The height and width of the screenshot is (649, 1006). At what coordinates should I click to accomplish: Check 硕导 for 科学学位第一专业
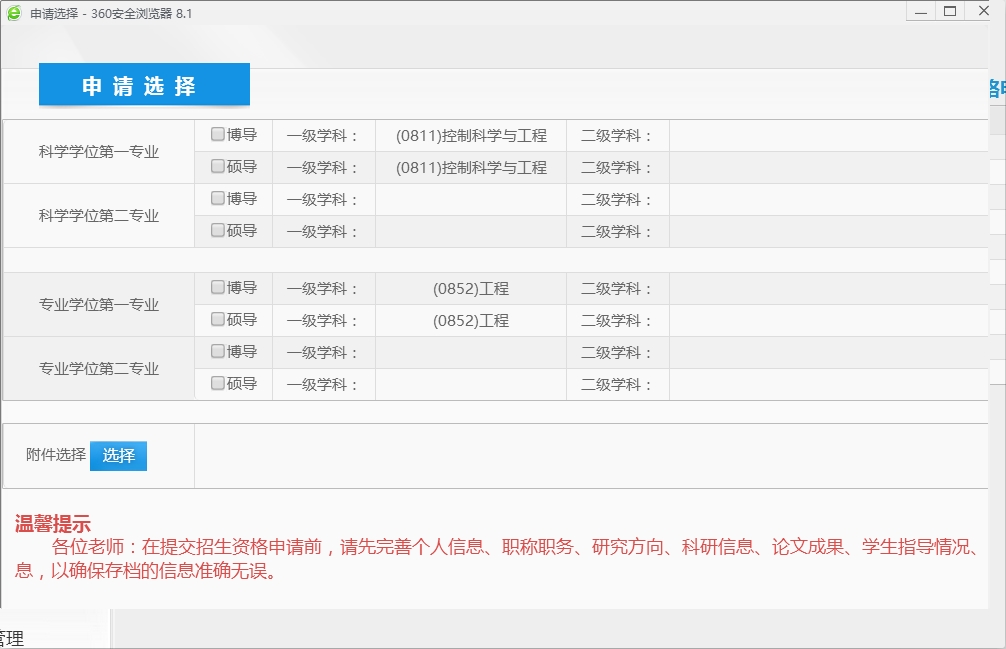click(217, 166)
